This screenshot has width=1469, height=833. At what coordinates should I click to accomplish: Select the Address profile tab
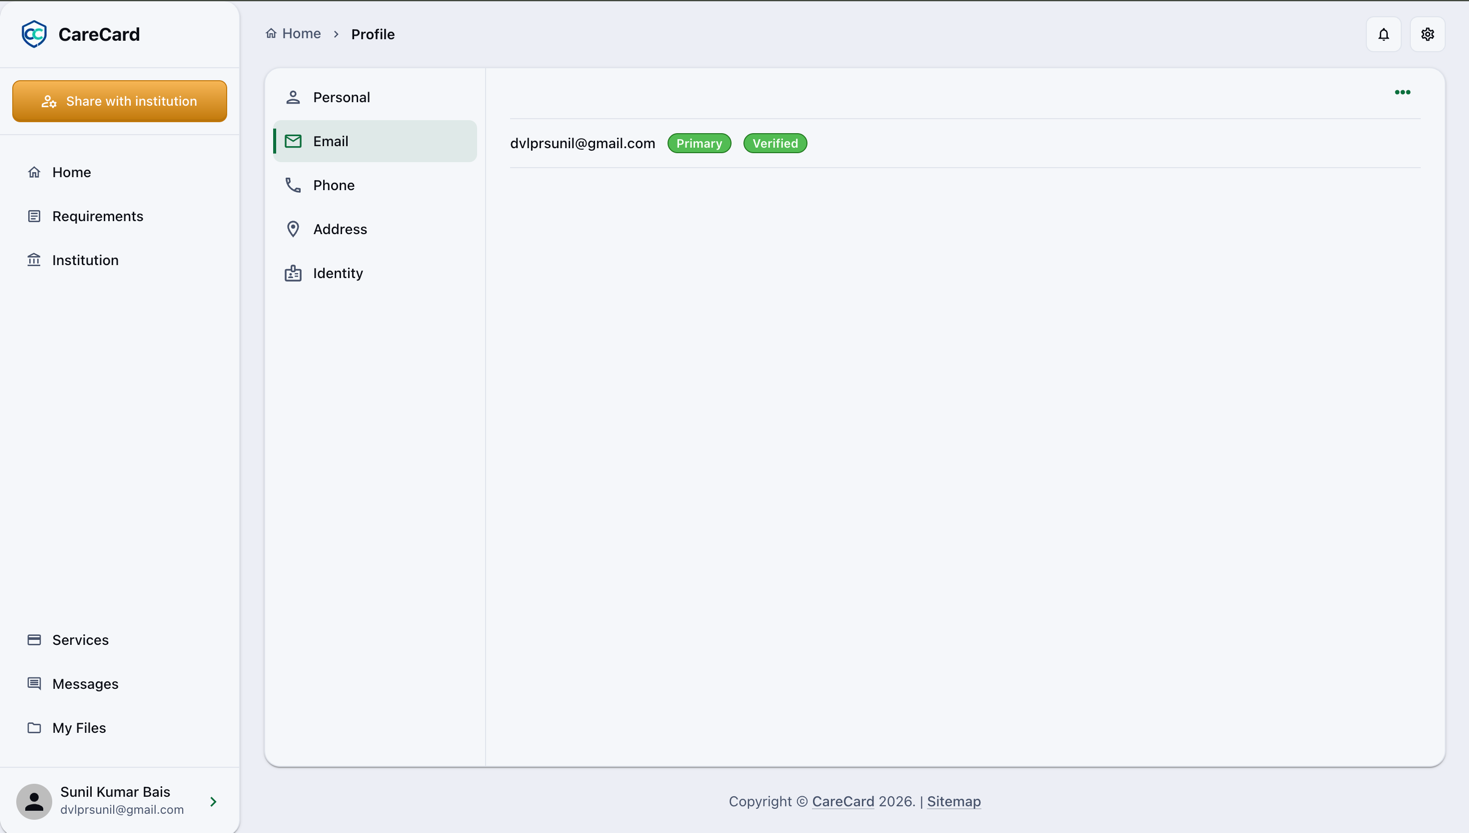pyautogui.click(x=375, y=229)
